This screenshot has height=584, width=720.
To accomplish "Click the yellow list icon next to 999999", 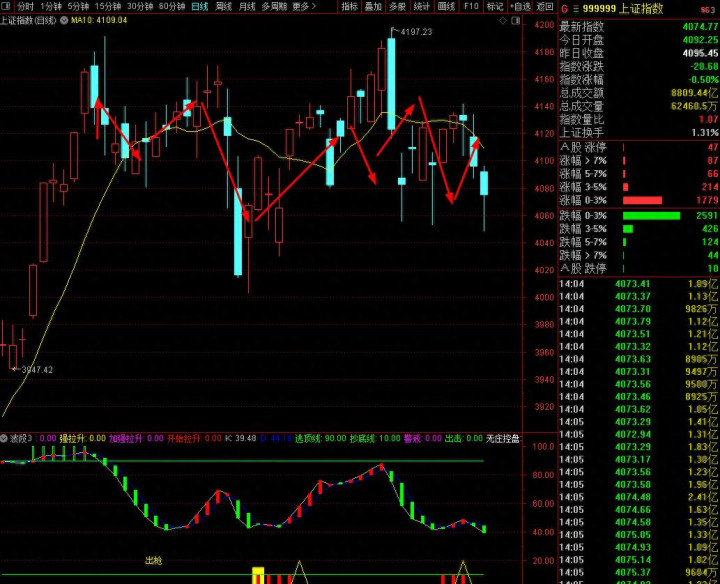I will (x=576, y=7).
